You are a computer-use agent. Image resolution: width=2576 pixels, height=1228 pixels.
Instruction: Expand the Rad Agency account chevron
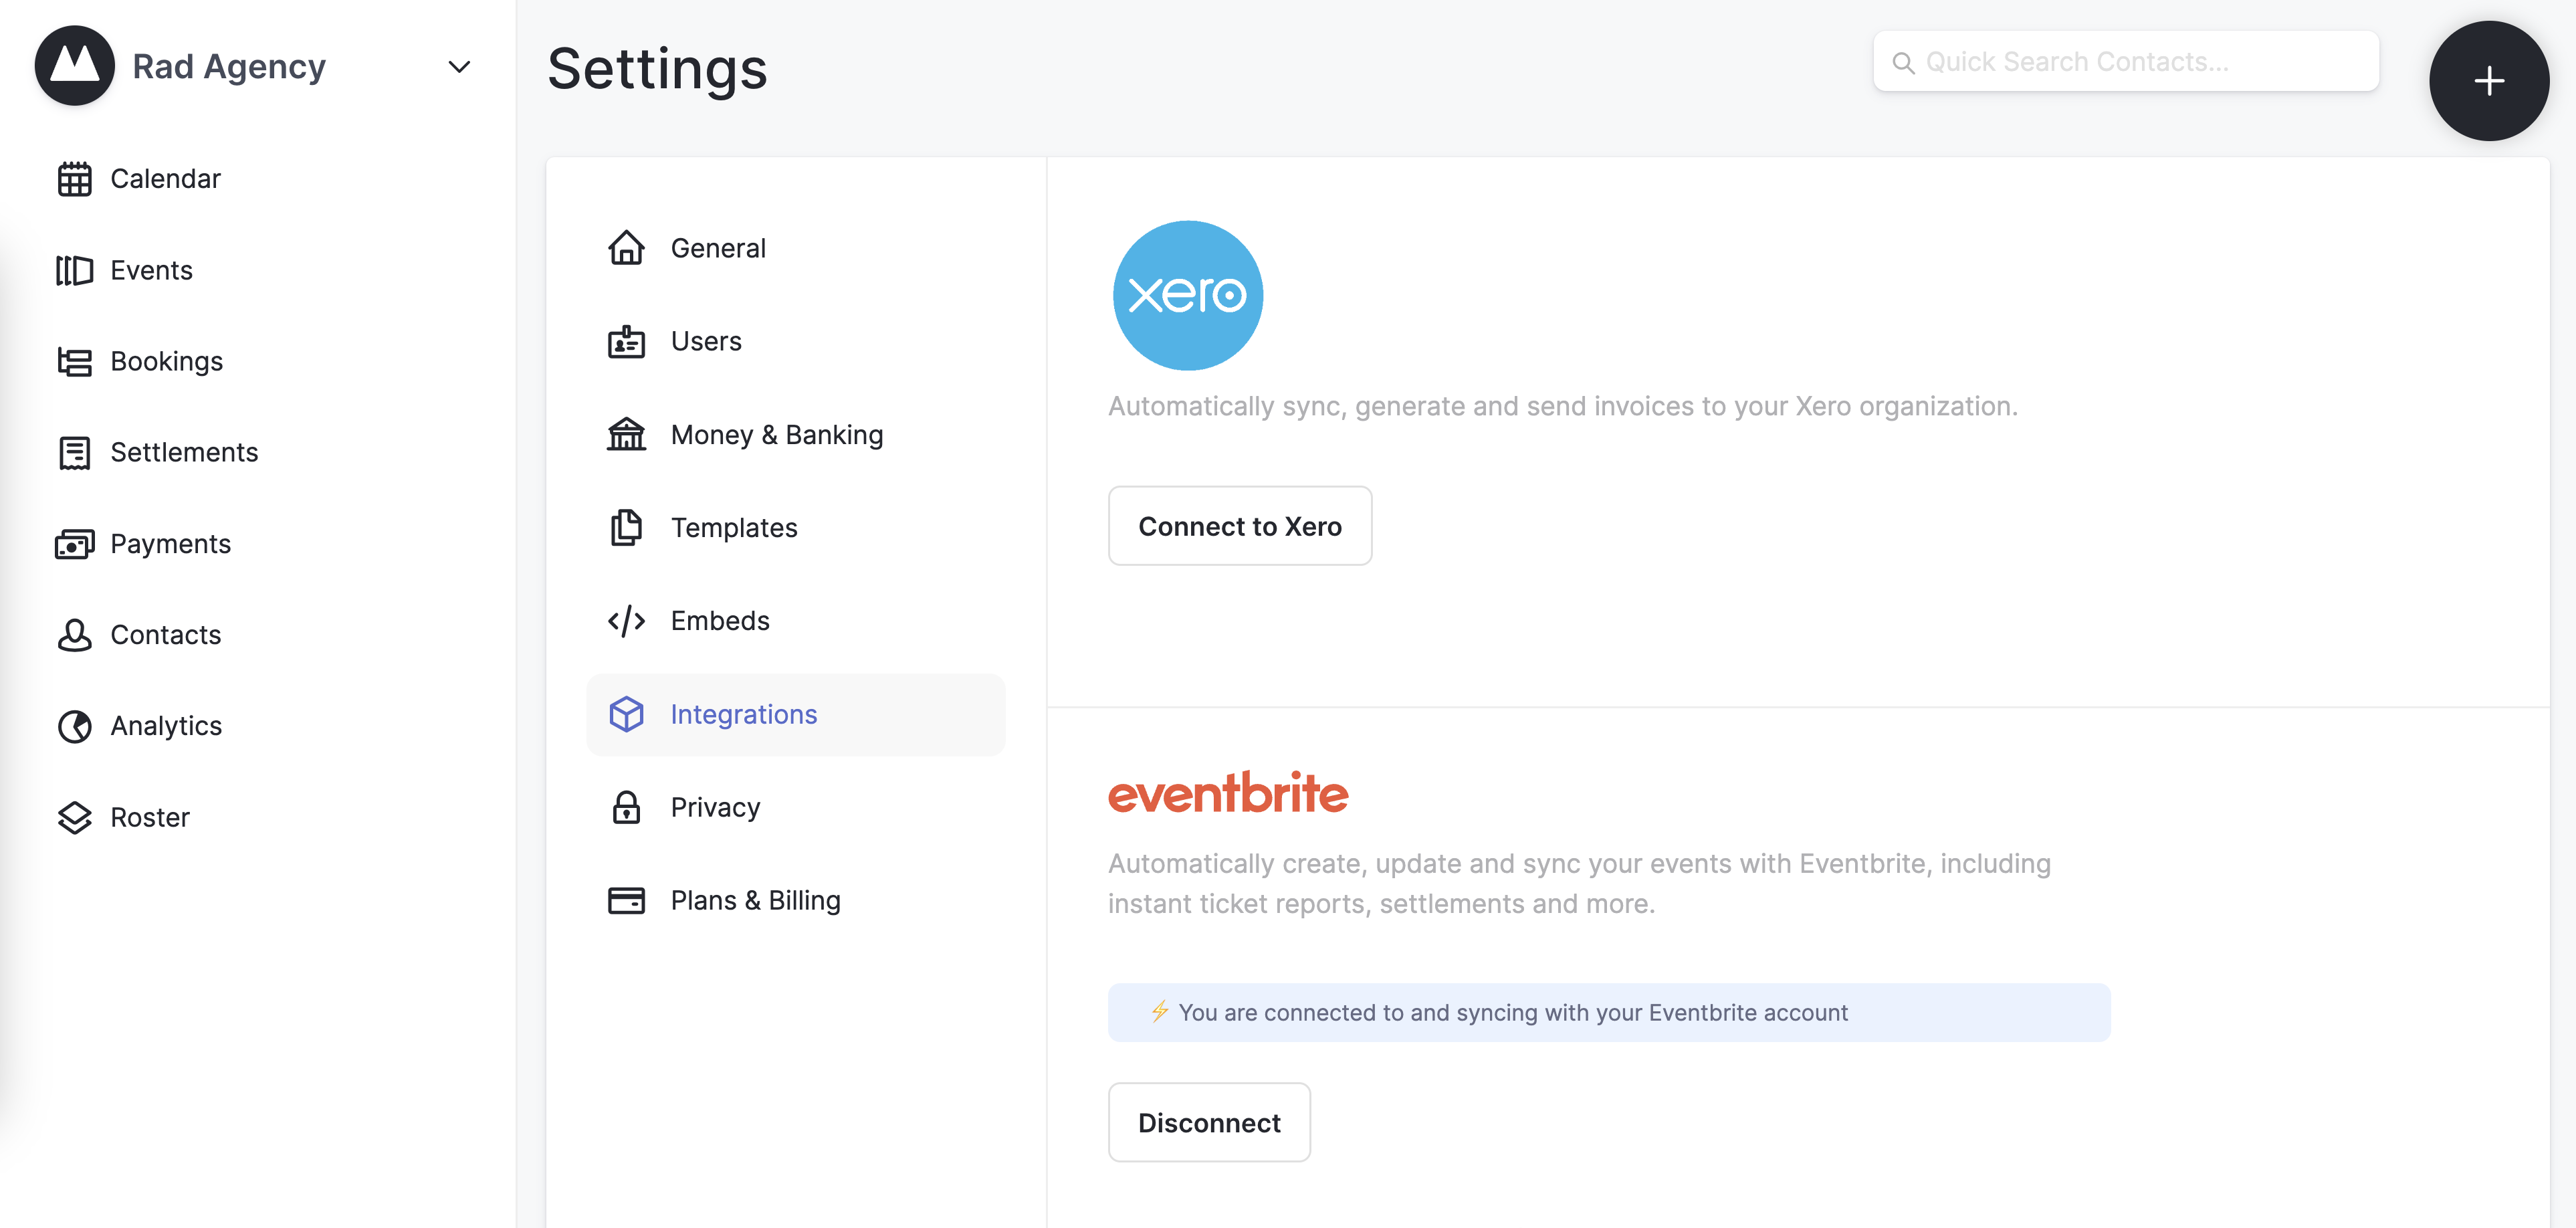pos(459,67)
